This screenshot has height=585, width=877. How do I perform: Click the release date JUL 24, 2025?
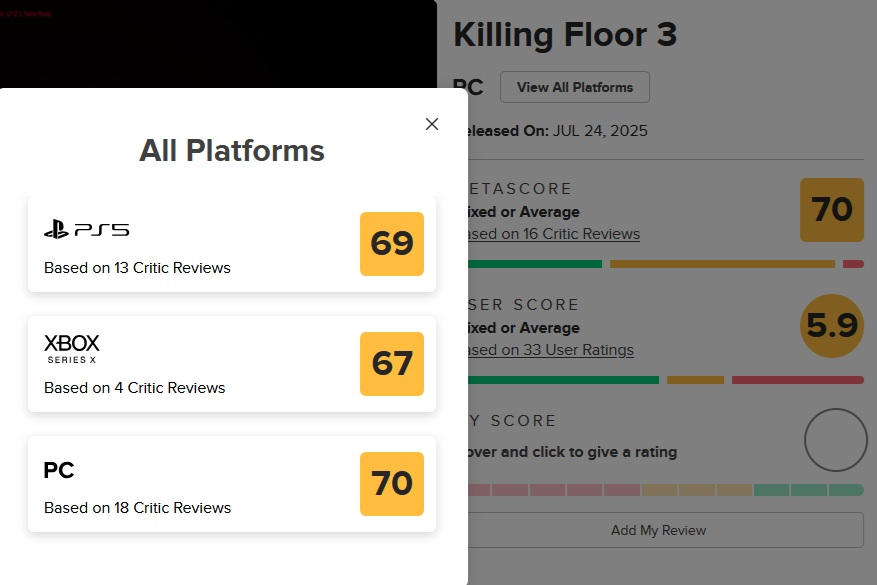point(600,131)
